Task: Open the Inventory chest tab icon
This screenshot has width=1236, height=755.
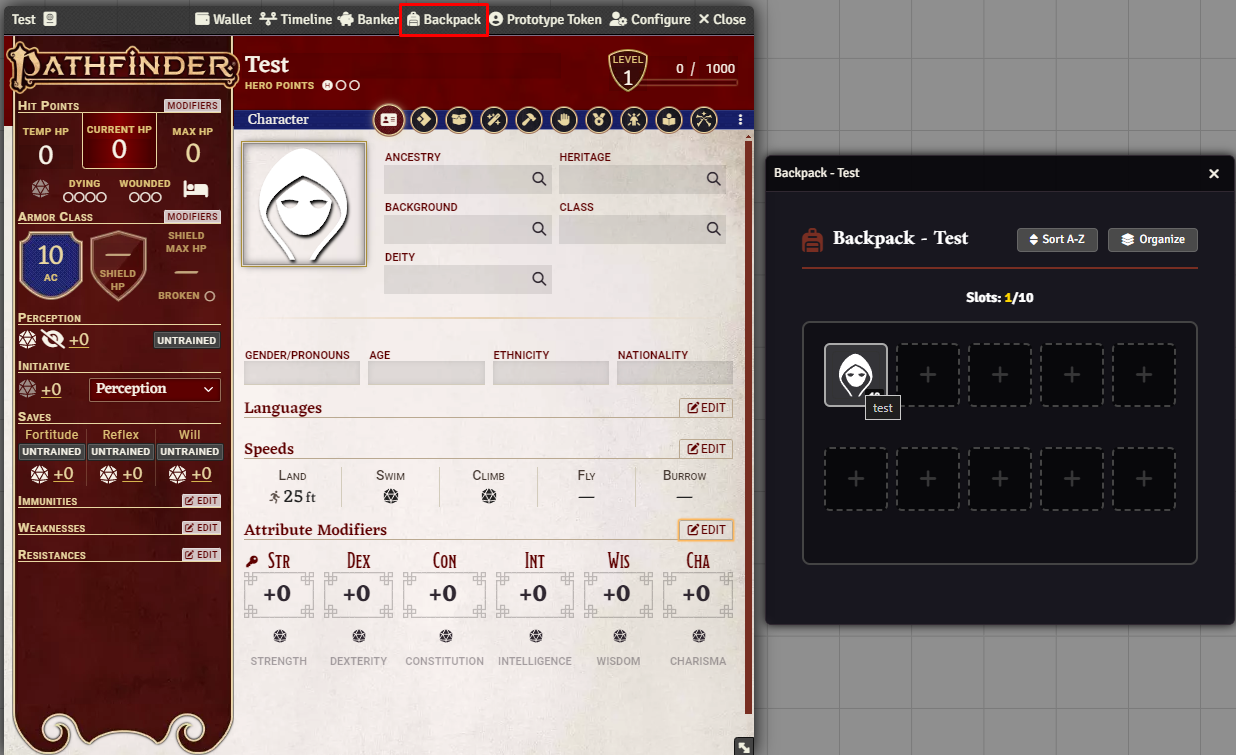Action: (459, 120)
